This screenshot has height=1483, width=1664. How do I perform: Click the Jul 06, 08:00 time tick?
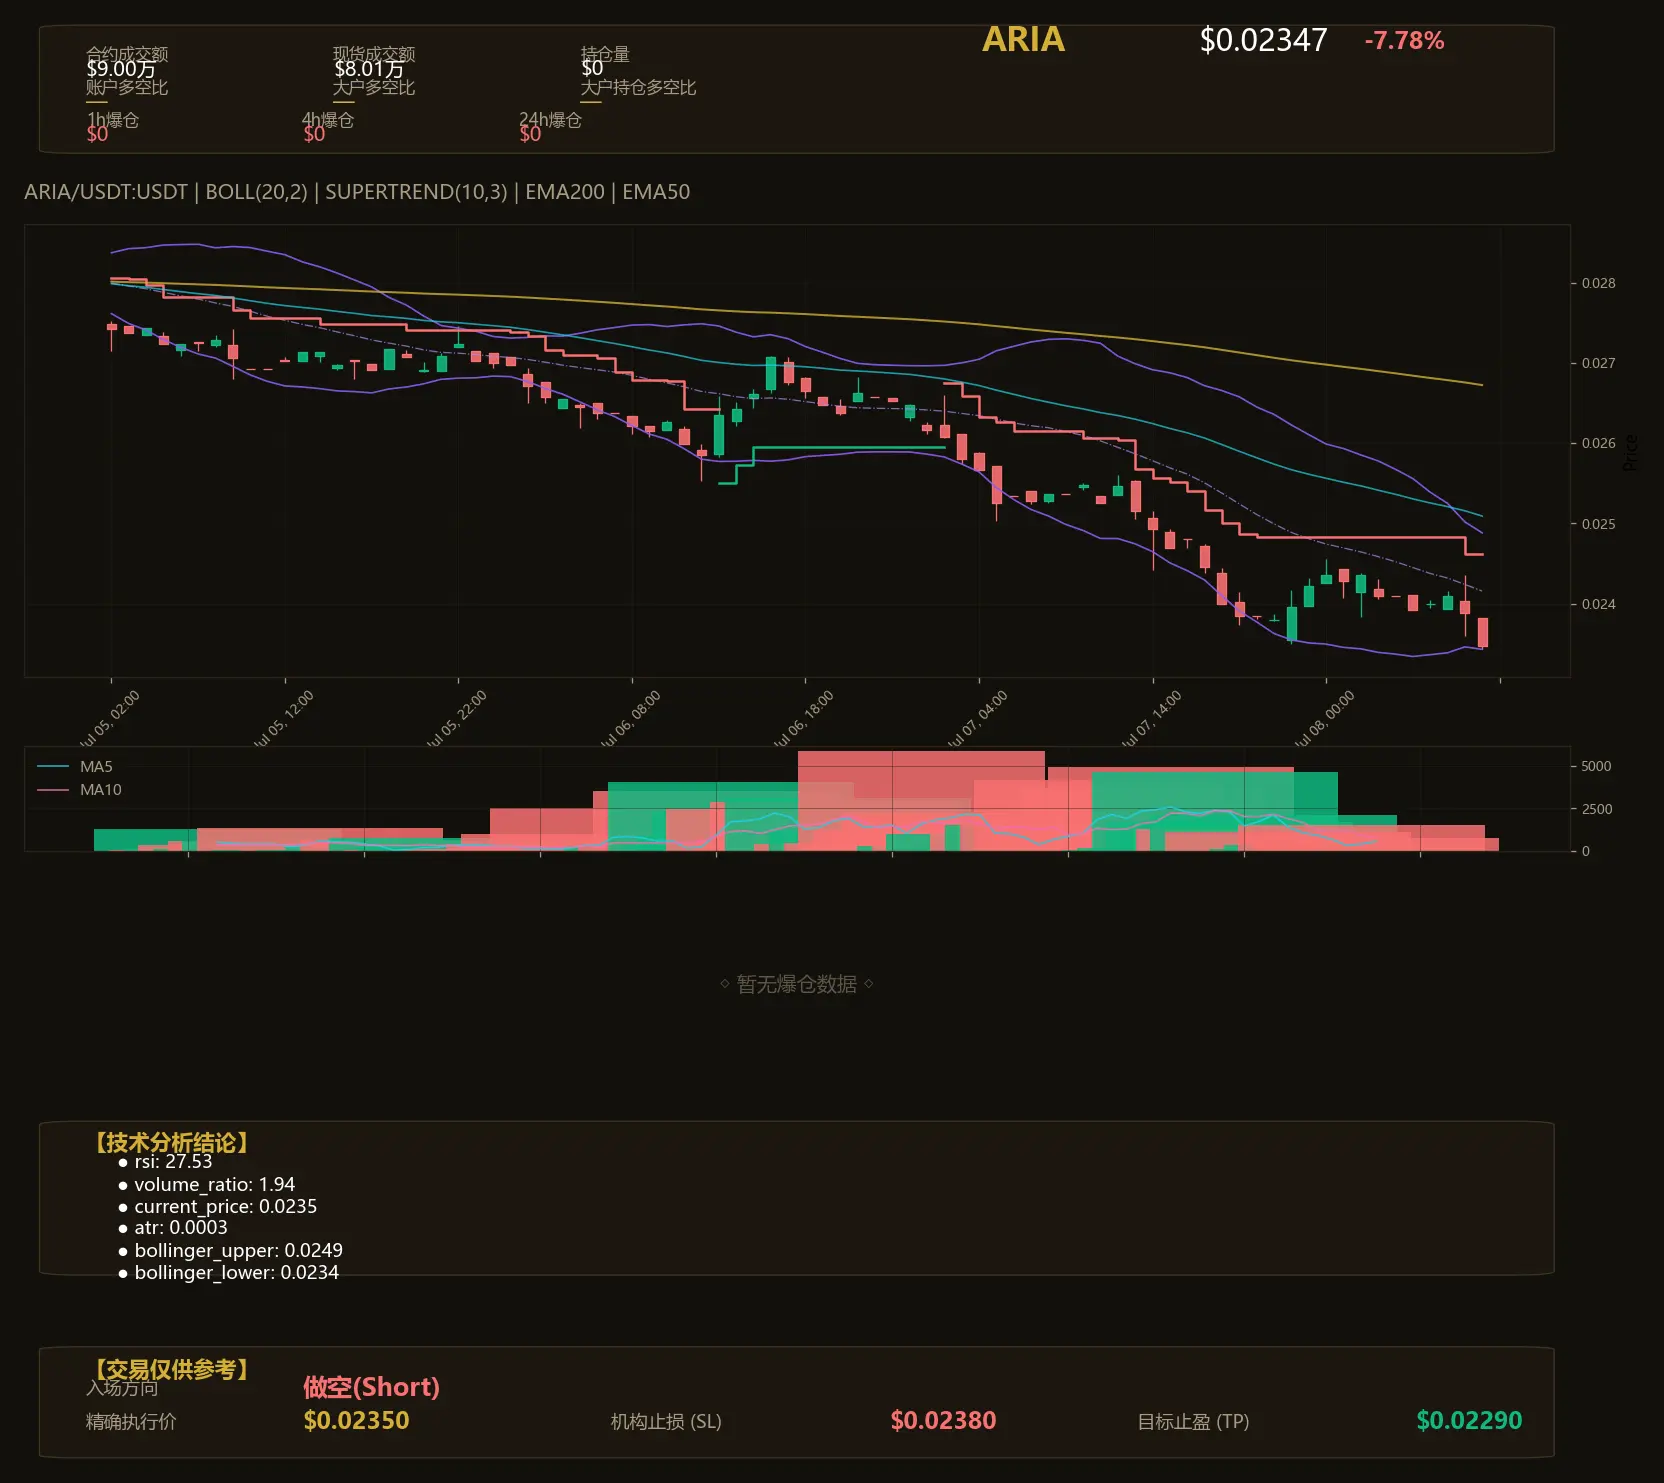tap(631, 718)
